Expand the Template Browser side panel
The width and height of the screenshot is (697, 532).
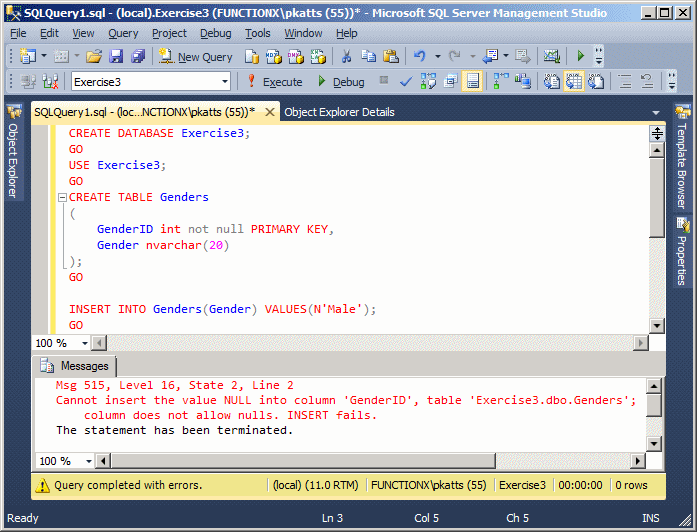[x=682, y=156]
